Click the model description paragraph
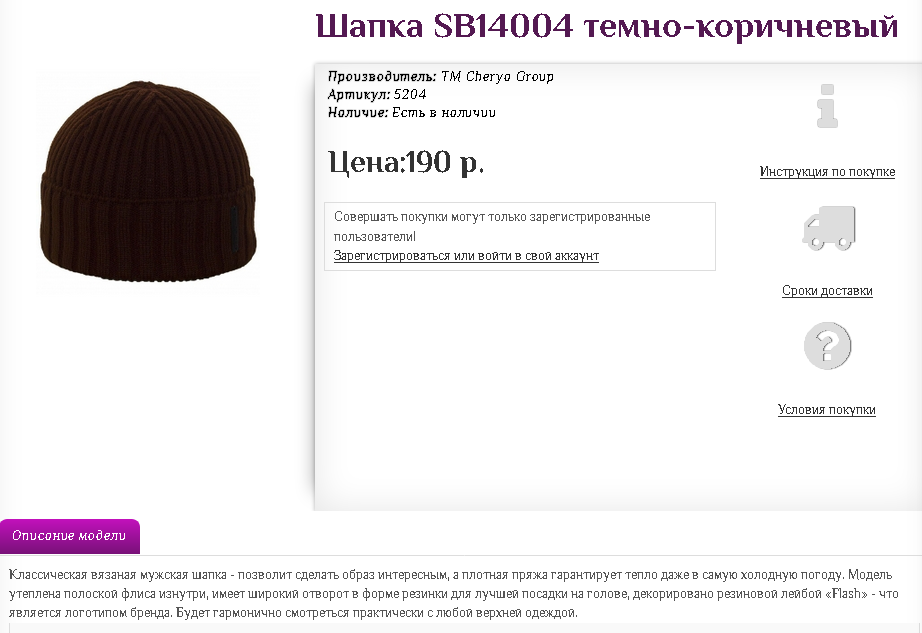Viewport: 922px width, 633px height. coord(454,594)
